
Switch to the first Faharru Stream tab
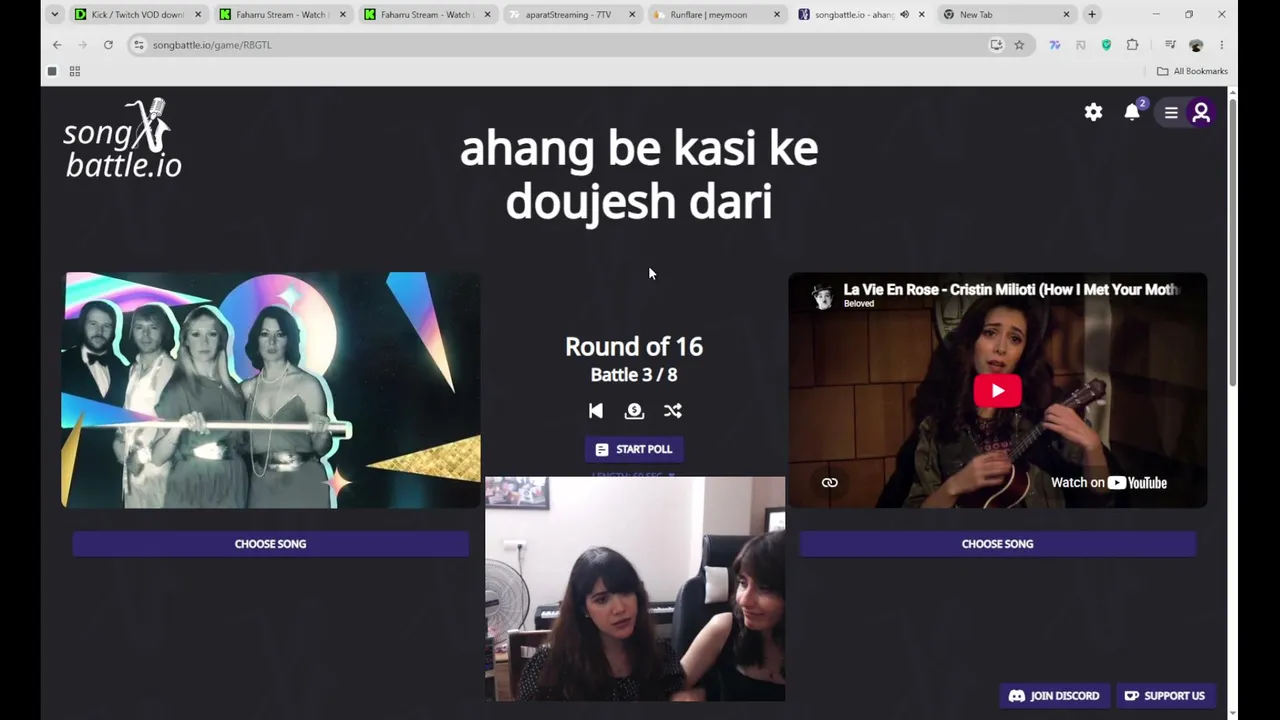point(282,15)
